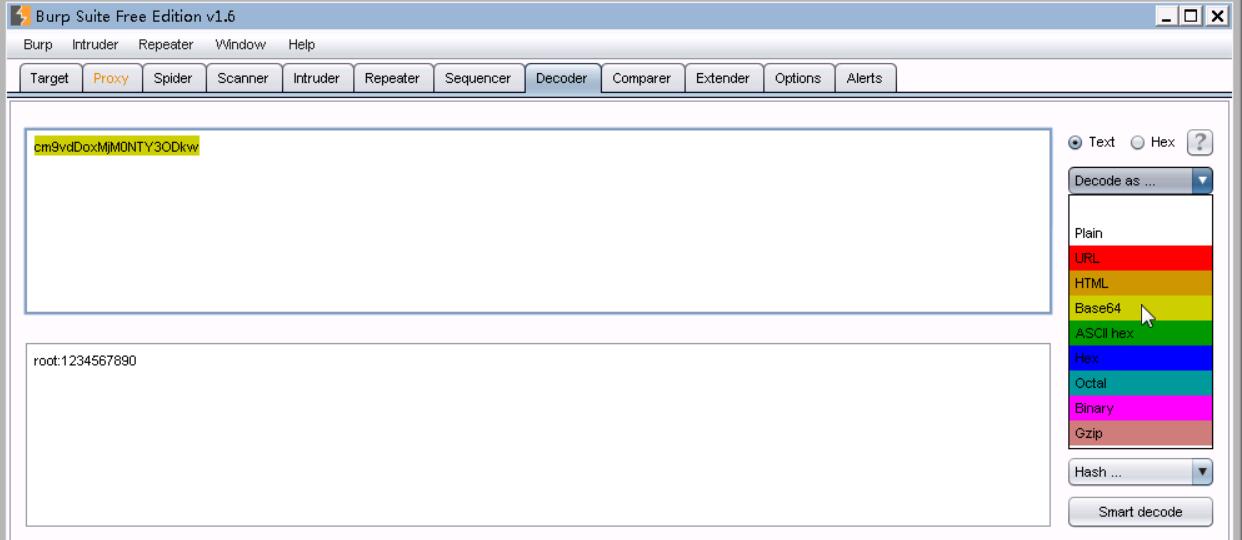Collapse the Decode as dropdown arrow
The height and width of the screenshot is (540, 1242).
point(1203,181)
